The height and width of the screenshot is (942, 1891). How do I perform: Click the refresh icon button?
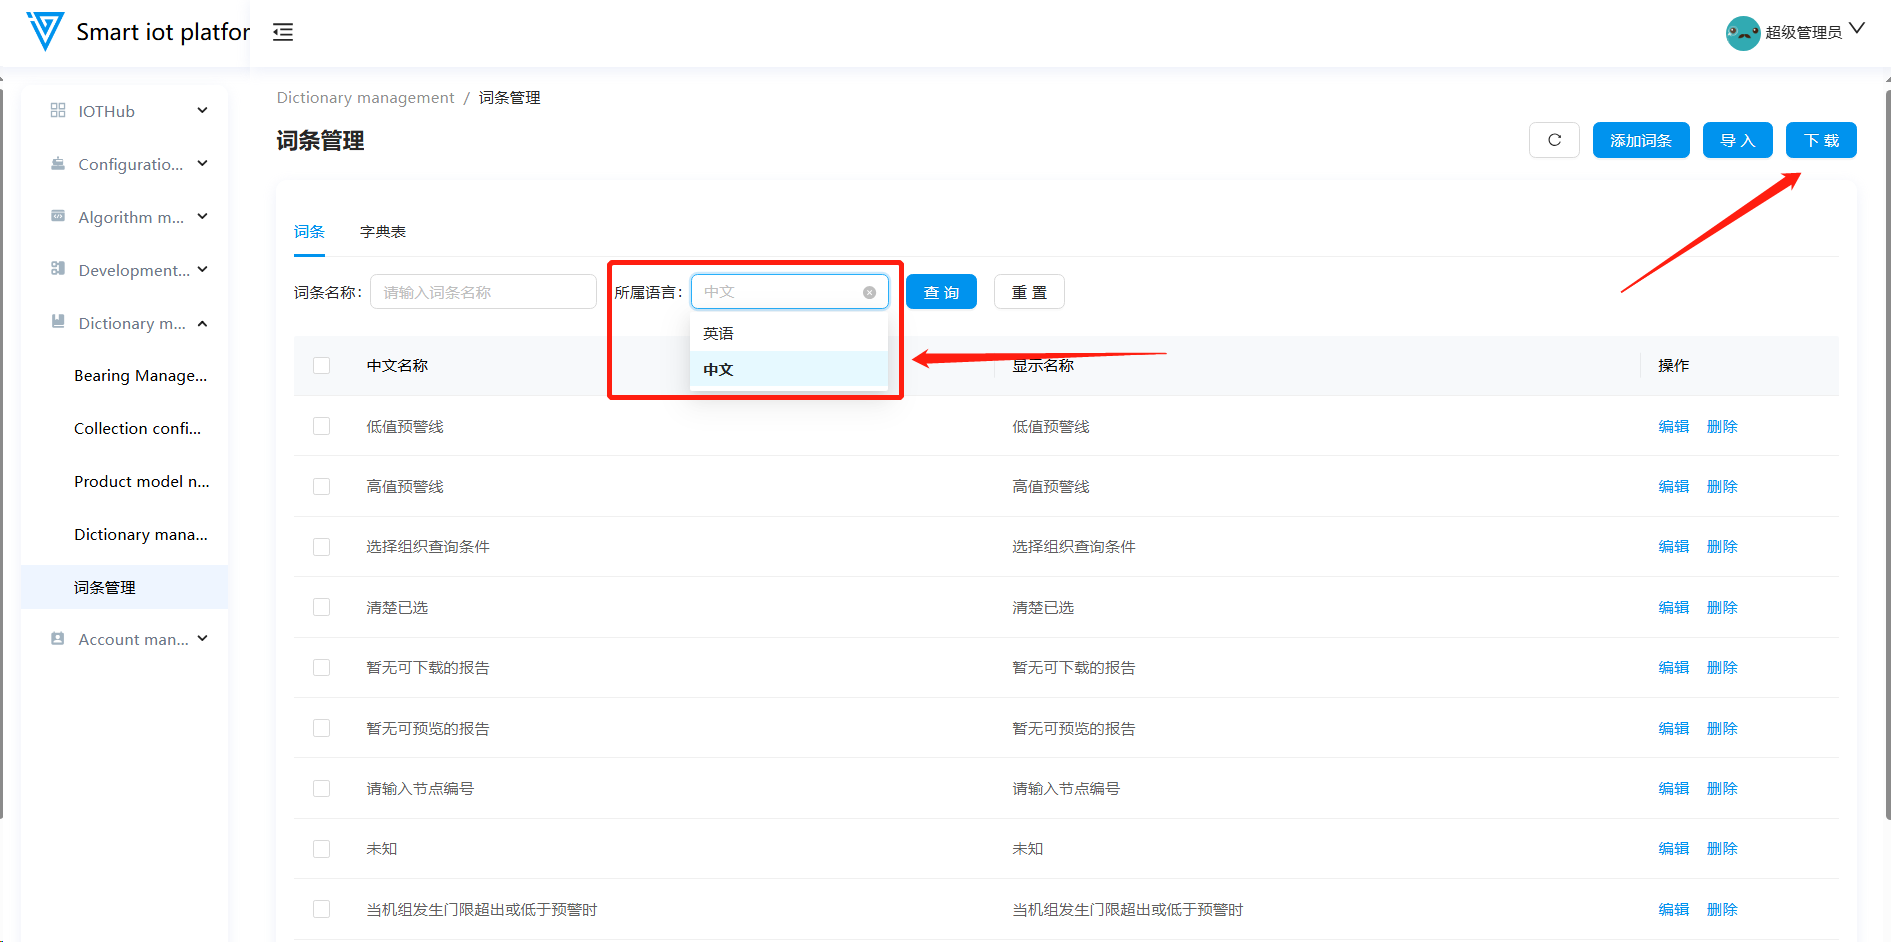1554,140
